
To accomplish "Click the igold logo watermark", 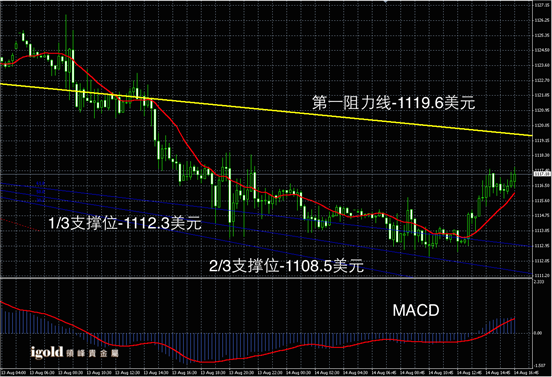I will tap(74, 352).
